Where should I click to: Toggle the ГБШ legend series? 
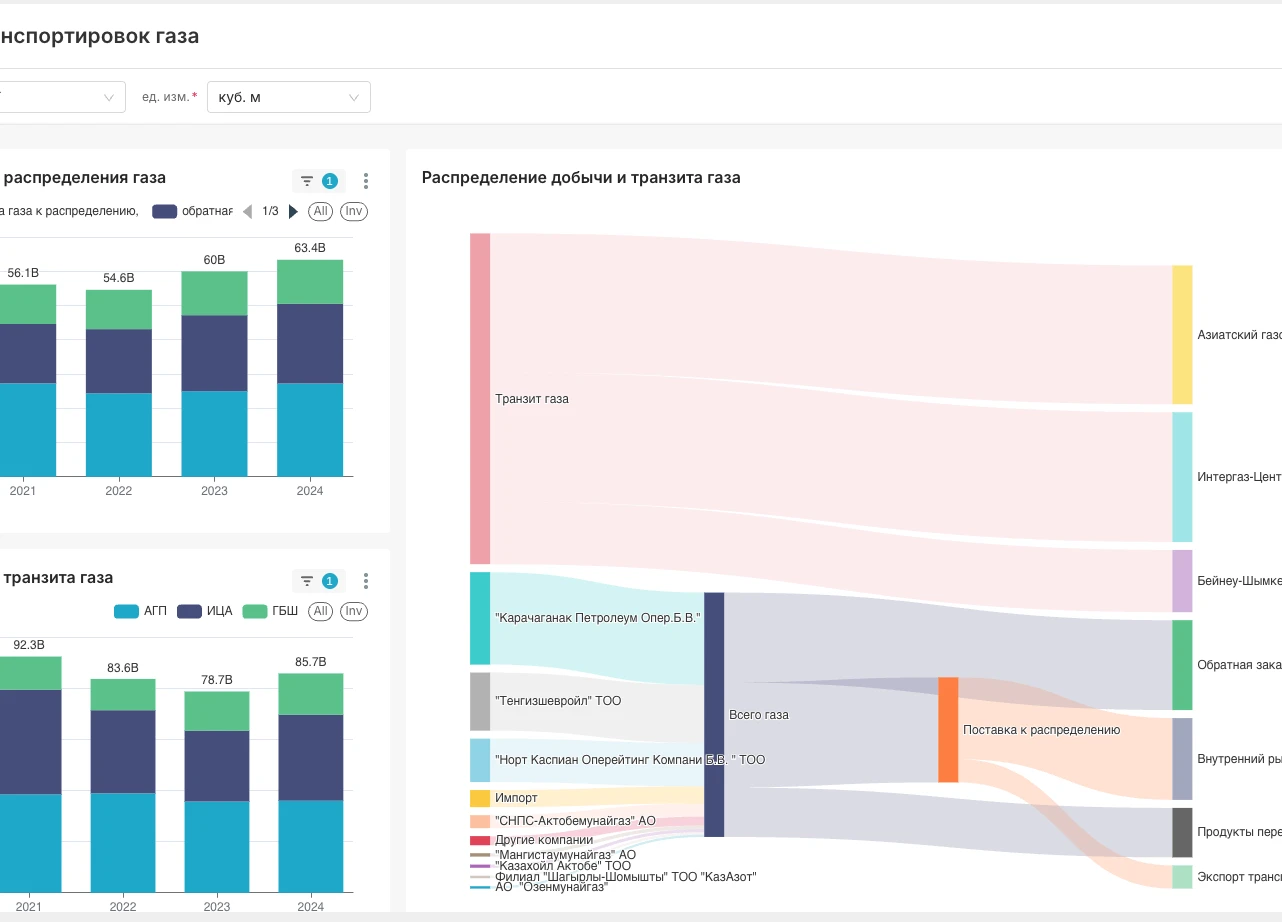(269, 611)
